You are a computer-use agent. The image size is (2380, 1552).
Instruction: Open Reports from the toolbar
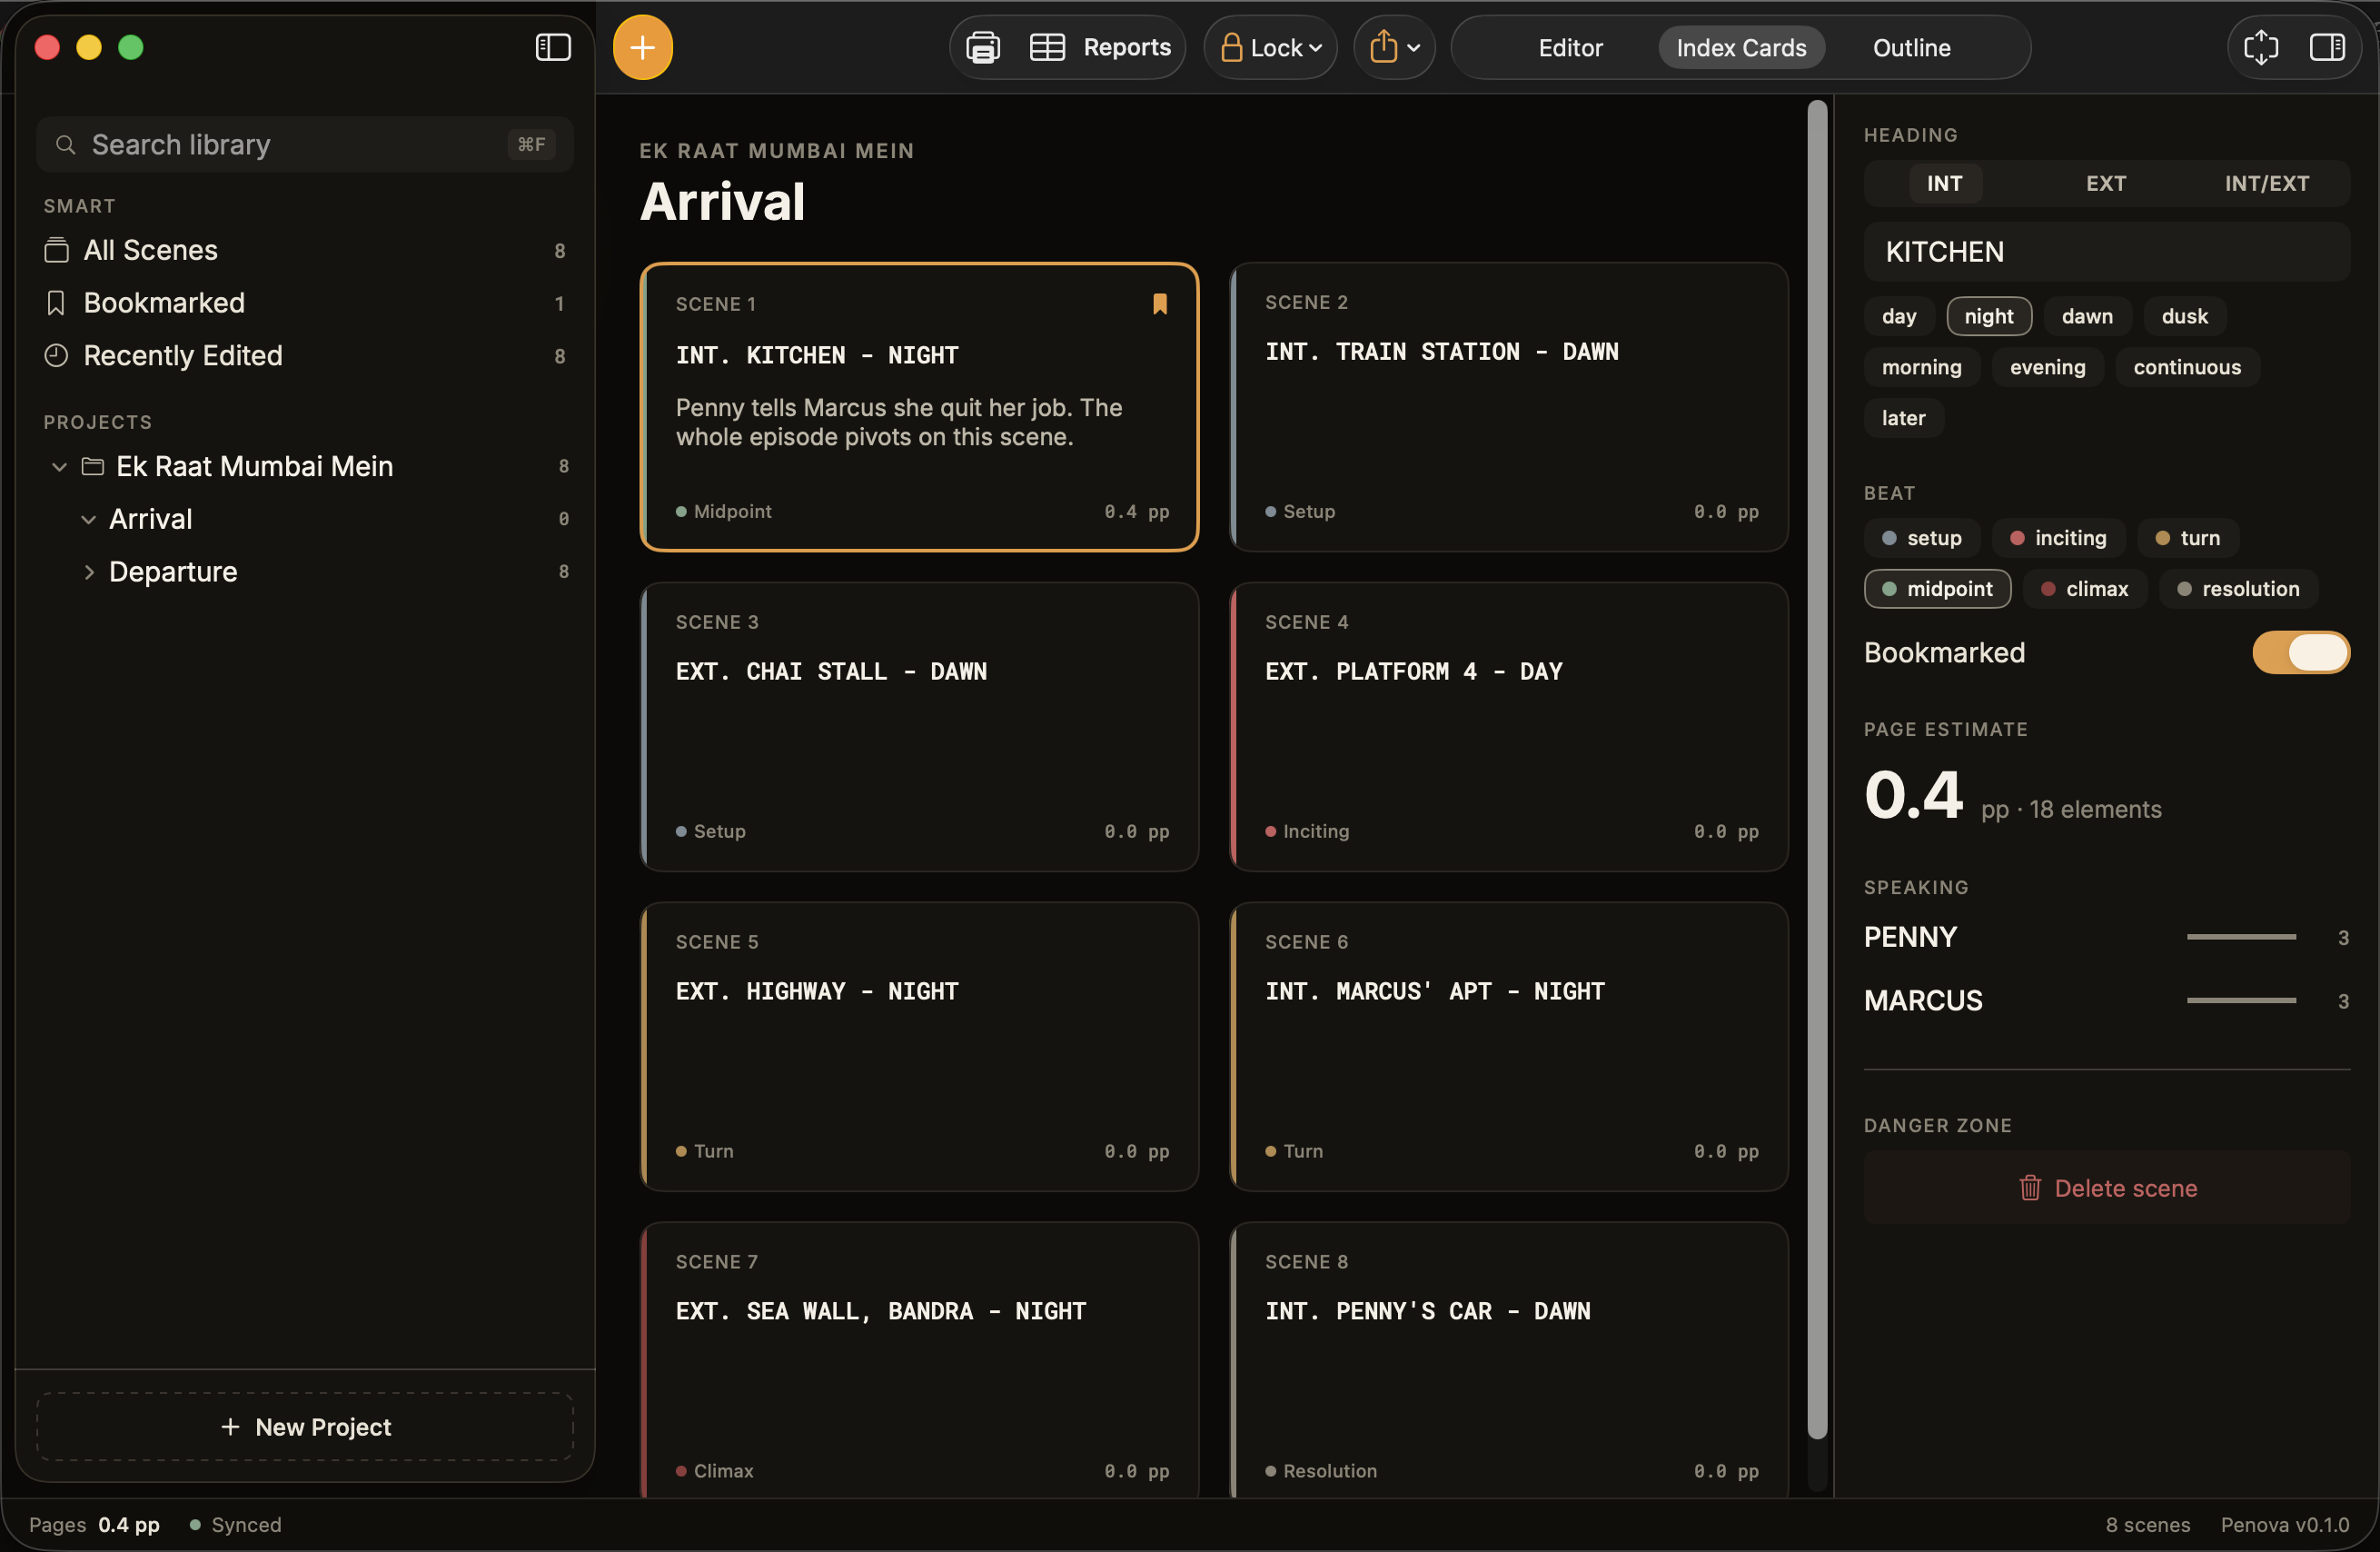click(x=1127, y=47)
